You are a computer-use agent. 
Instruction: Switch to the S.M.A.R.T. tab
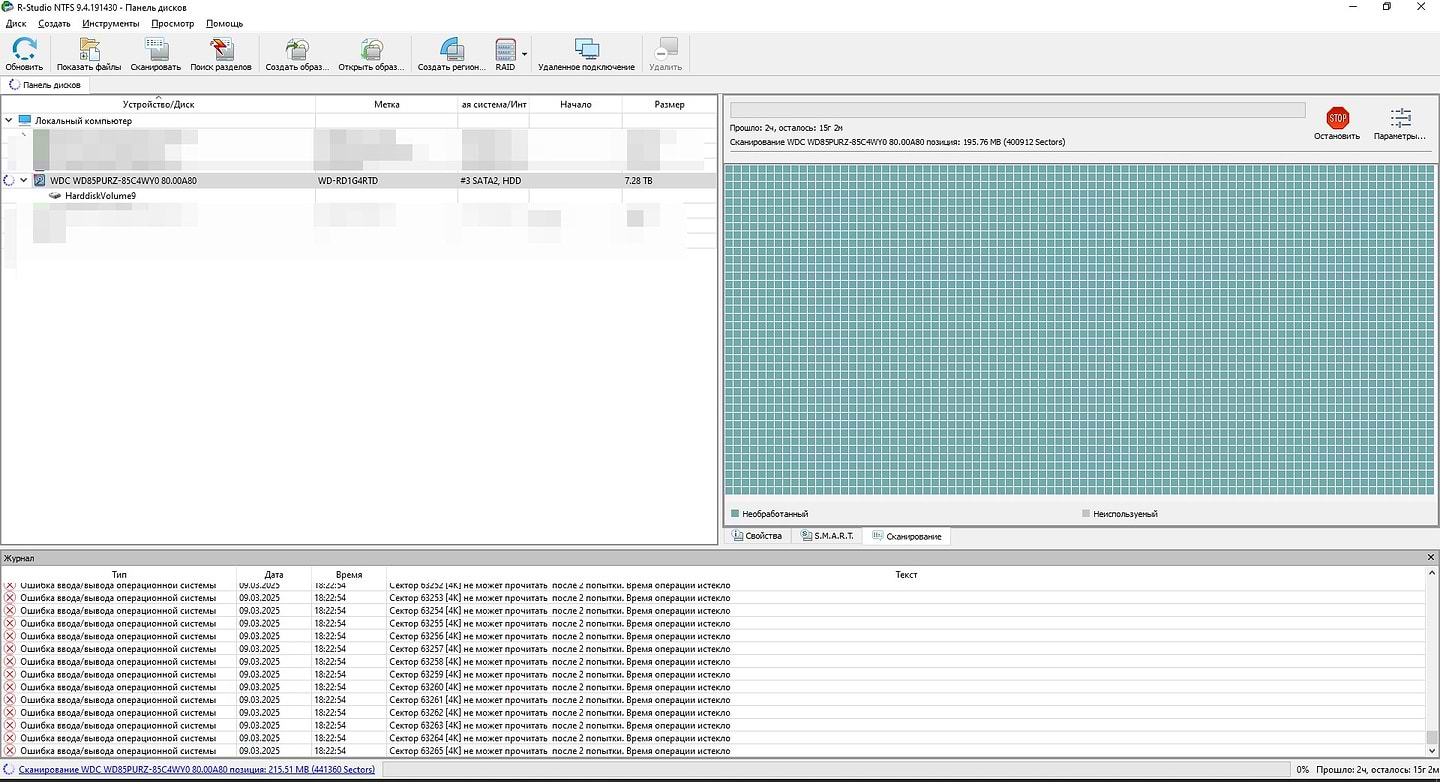coord(826,536)
